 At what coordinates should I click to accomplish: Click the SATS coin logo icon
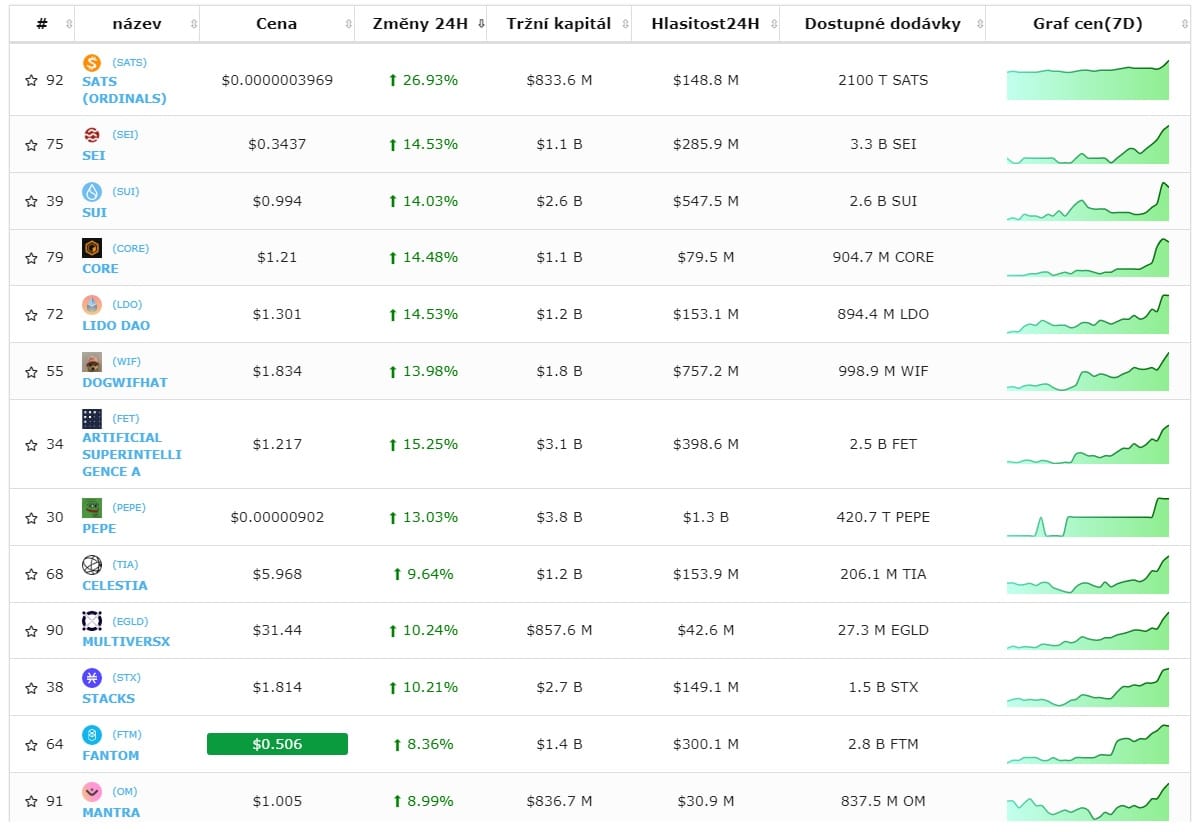coord(92,63)
